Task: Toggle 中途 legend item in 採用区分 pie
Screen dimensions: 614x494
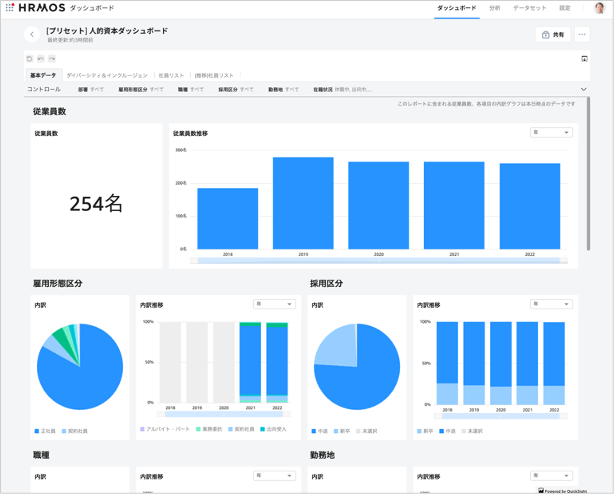Action: [321, 431]
